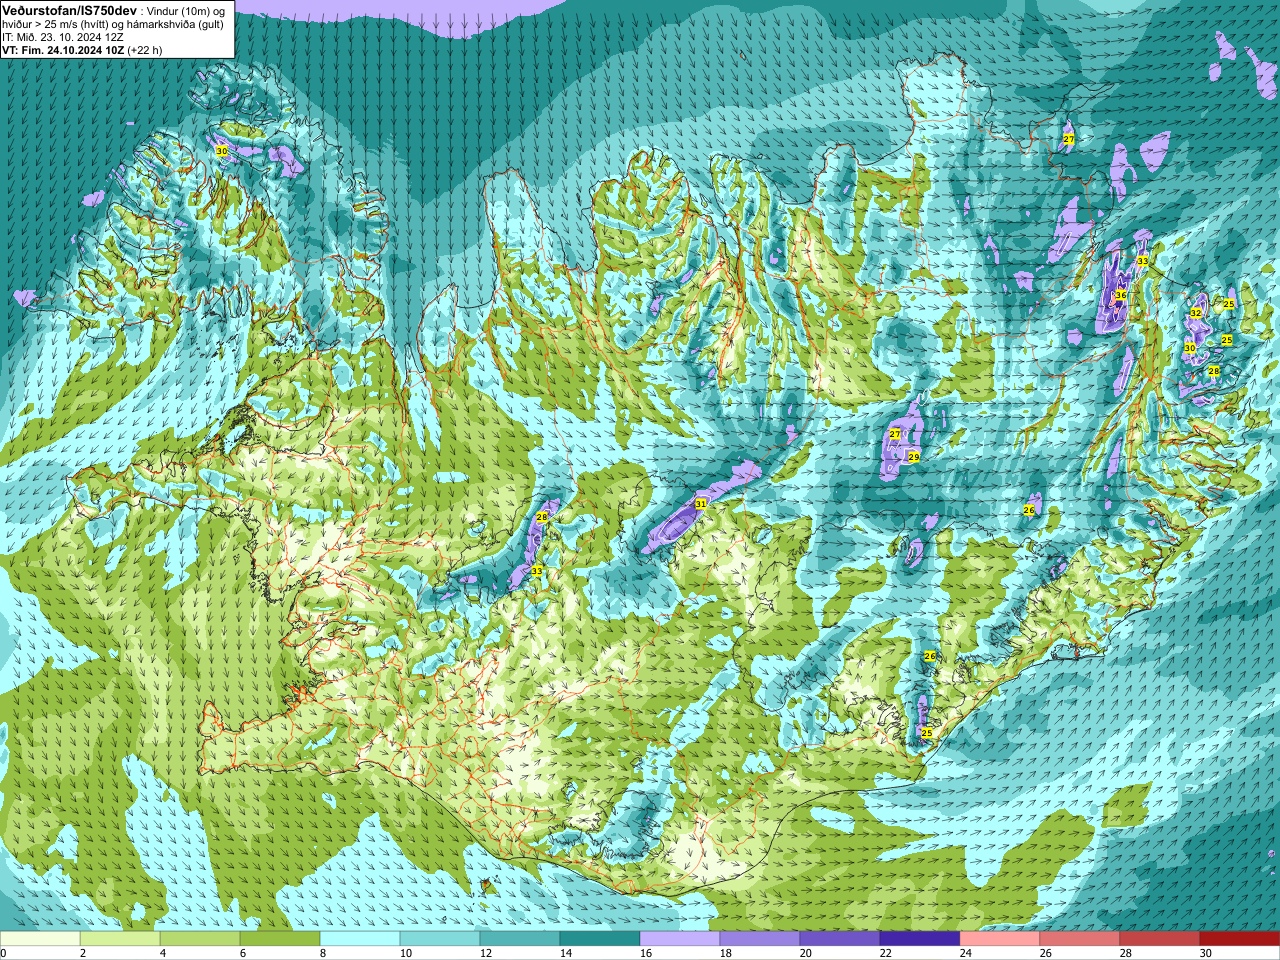The height and width of the screenshot is (960, 1280).
Task: Click the 22–24 dark indigo legend swatch
Action: [920, 939]
